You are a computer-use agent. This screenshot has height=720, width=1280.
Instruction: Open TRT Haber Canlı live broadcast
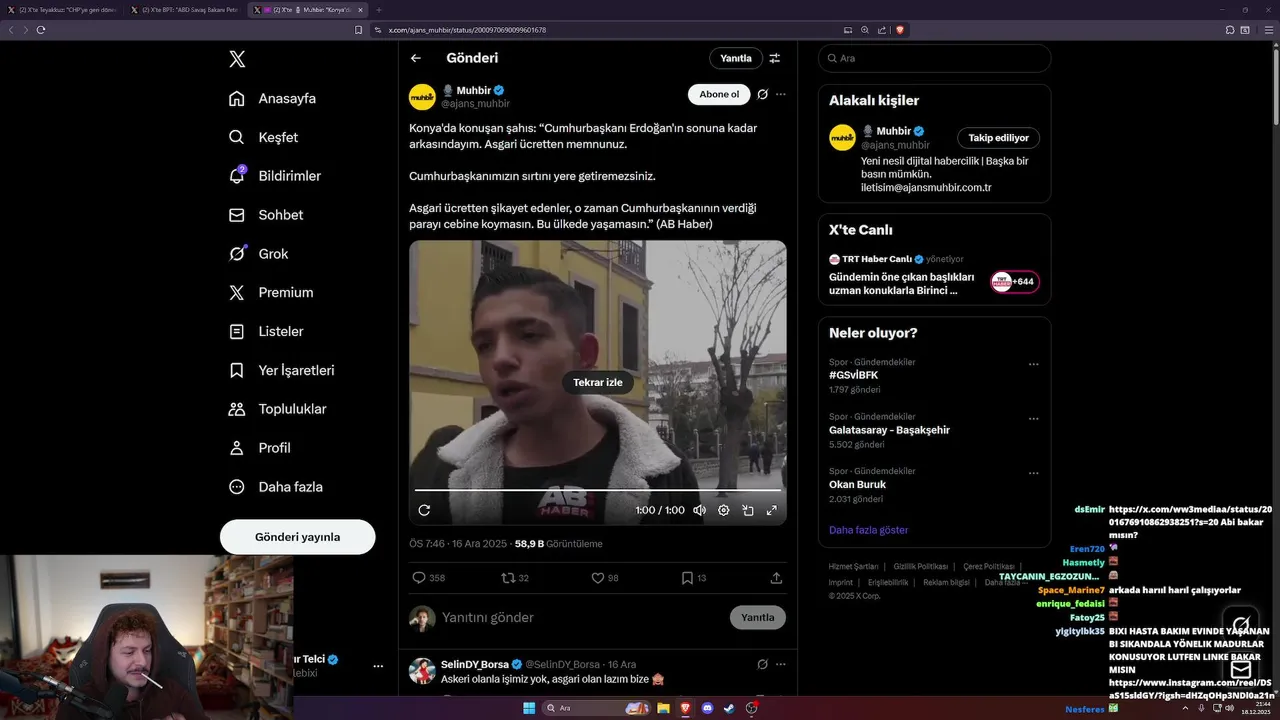(x=934, y=275)
